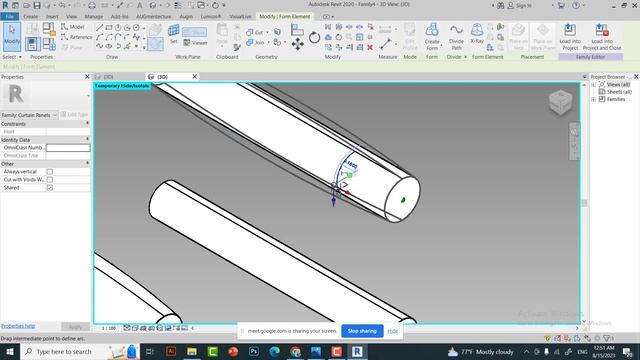Switch to the Insert ribbon tab
Screen dimensions: 640x360
pos(52,16)
